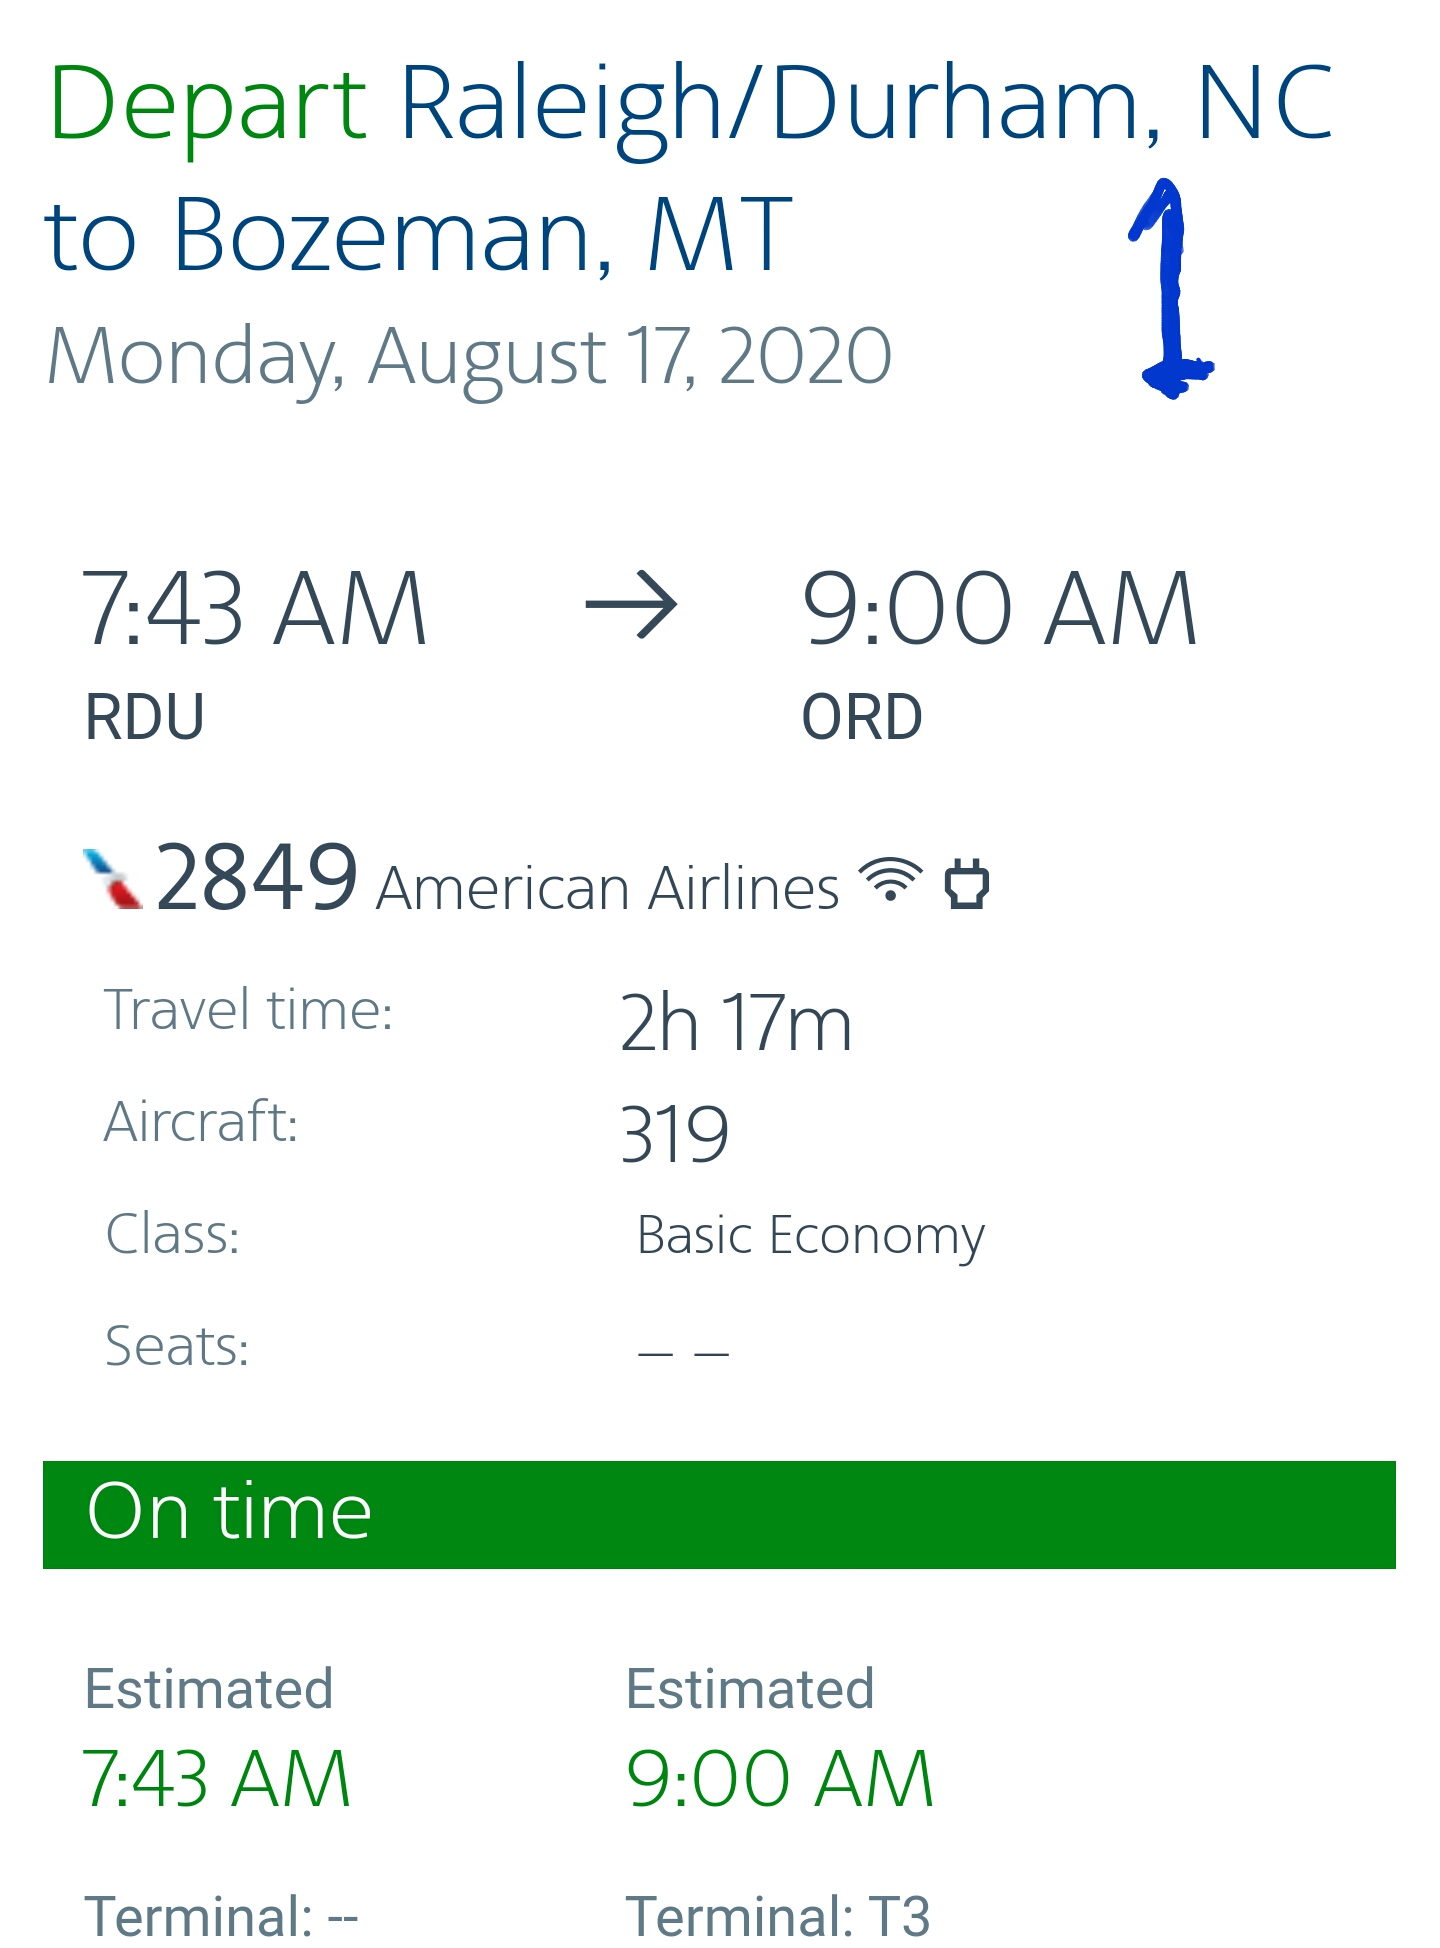This screenshot has height=1948, width=1440.
Task: Tap the green estimated 7:43 AM departure time
Action: point(216,1779)
